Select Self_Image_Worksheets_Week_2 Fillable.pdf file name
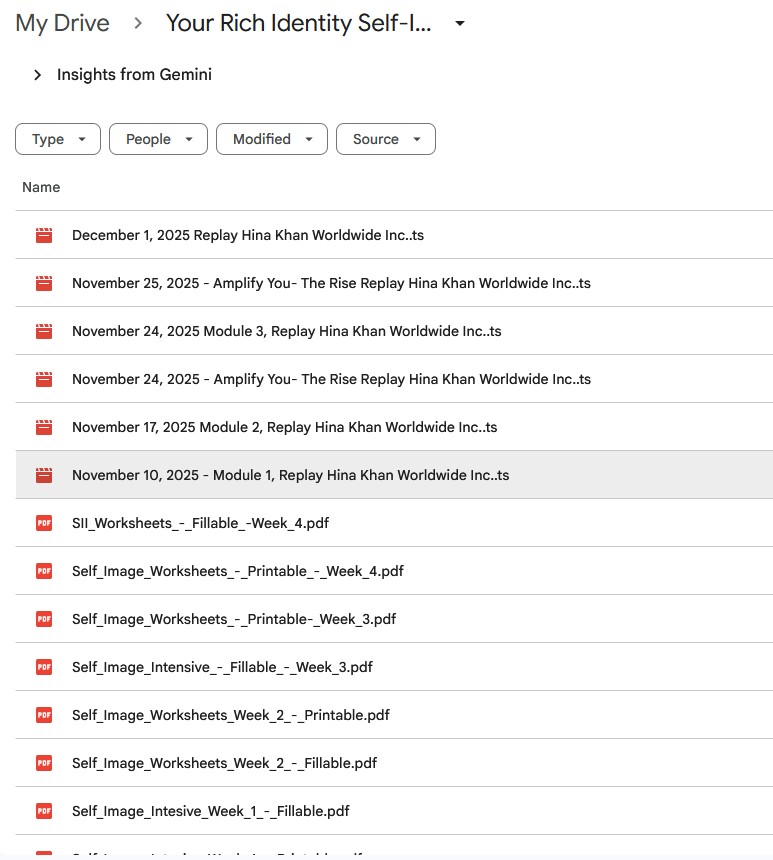 [x=224, y=764]
